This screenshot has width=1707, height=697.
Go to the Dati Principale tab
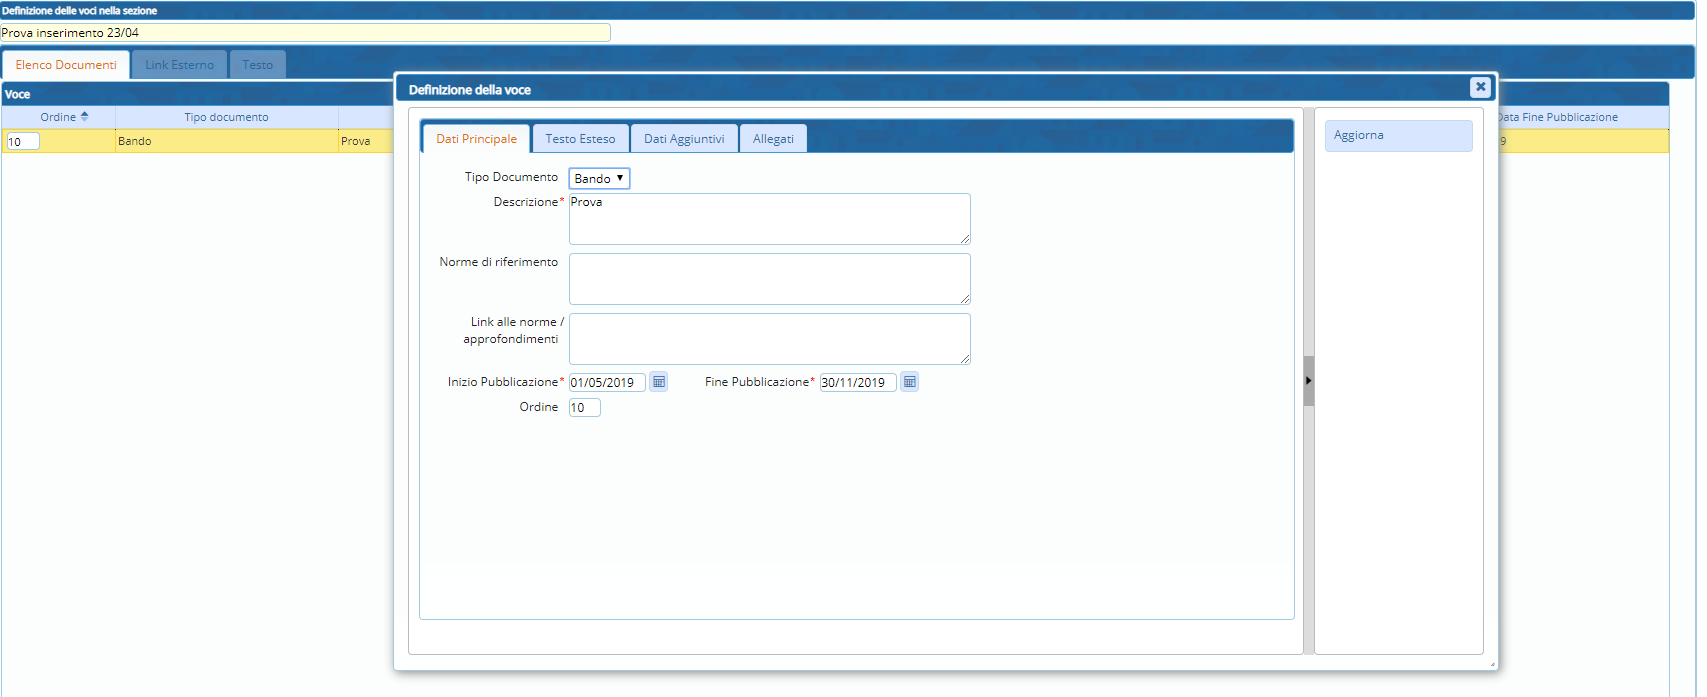click(476, 139)
